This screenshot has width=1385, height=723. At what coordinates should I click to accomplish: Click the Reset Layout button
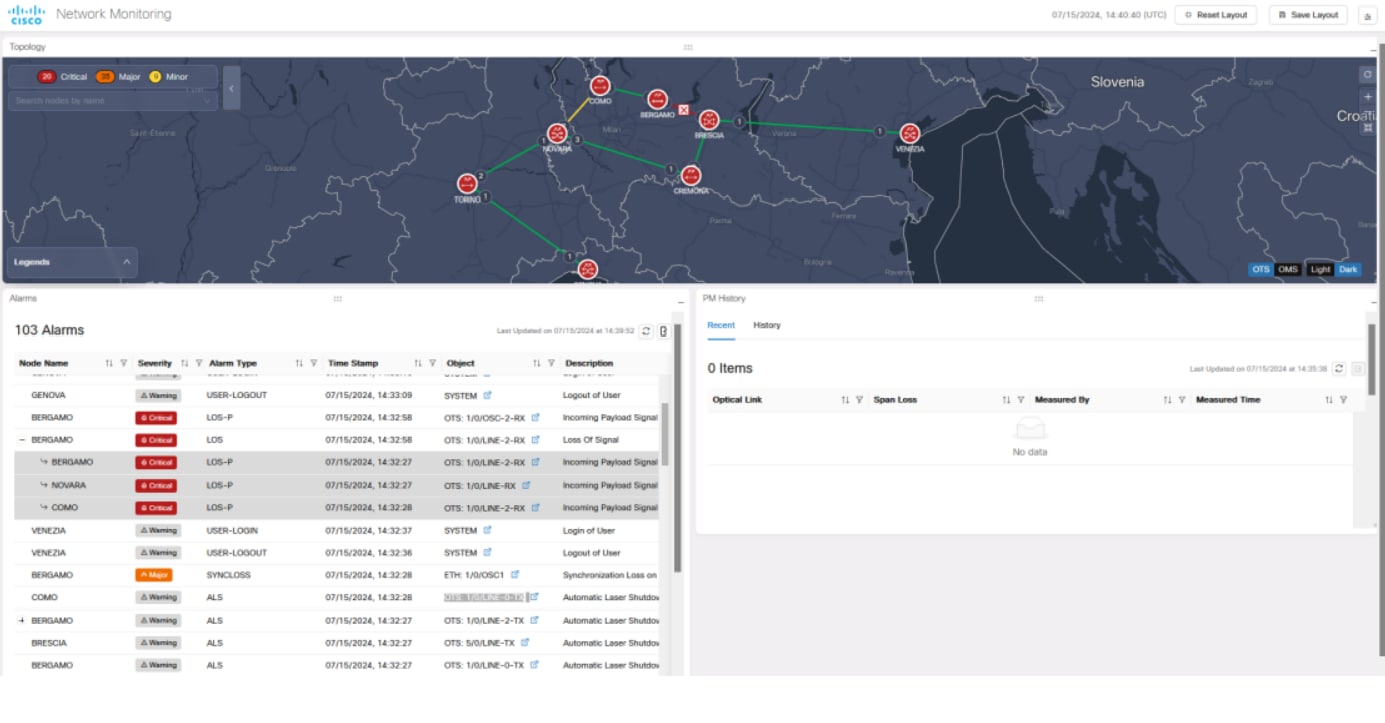pyautogui.click(x=1215, y=15)
